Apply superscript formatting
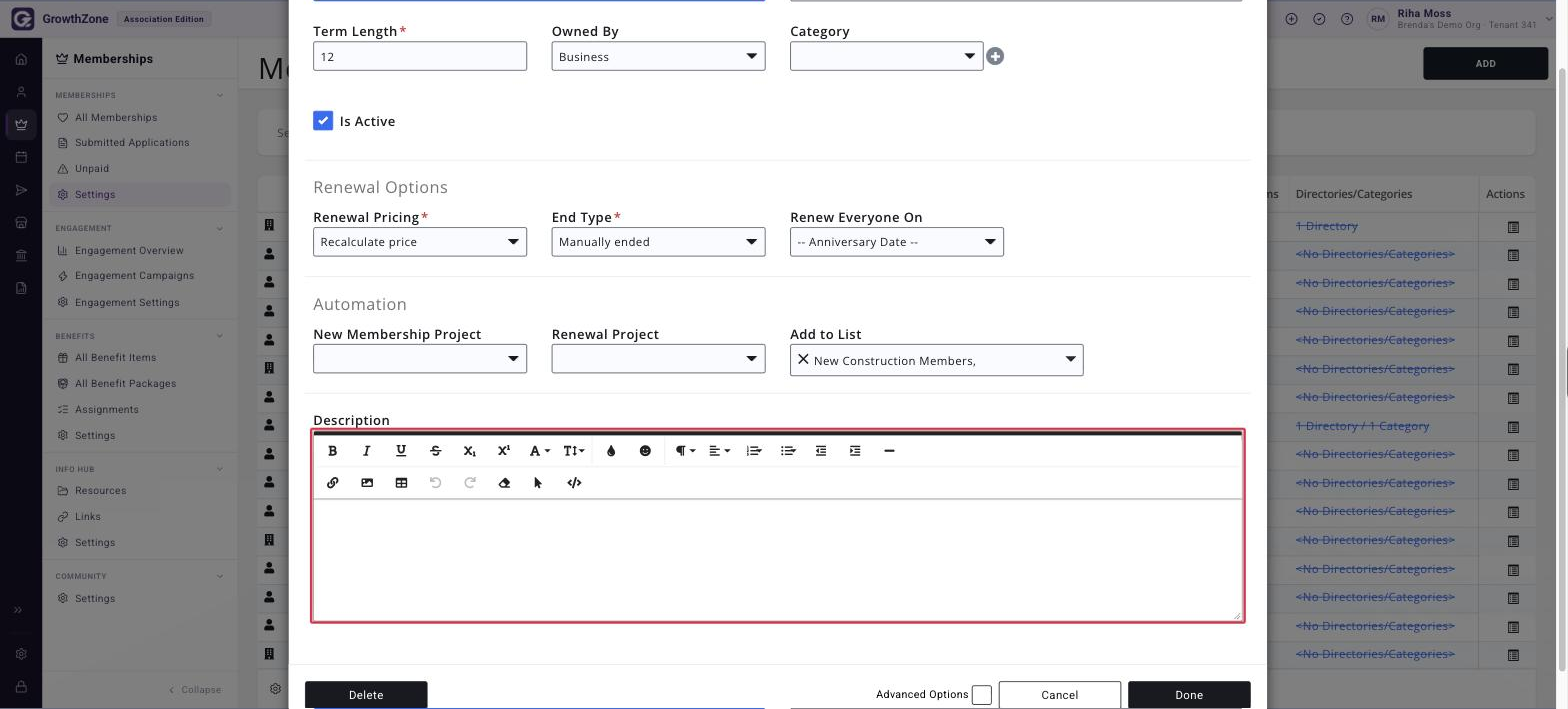The height and width of the screenshot is (709, 1568). [503, 451]
